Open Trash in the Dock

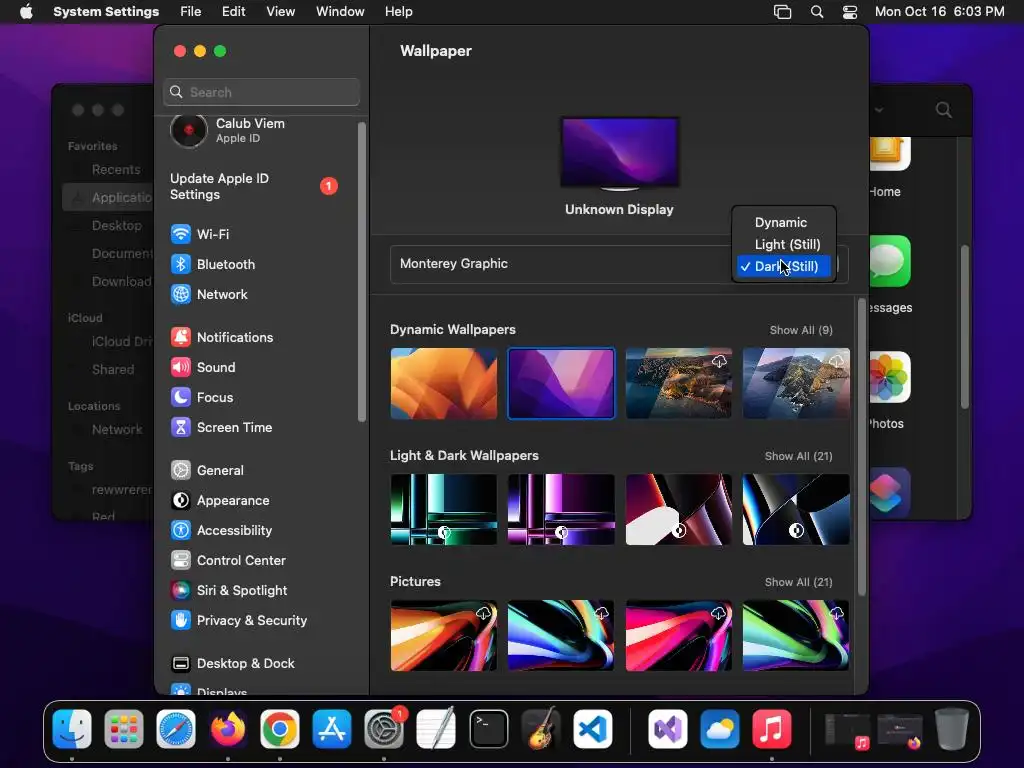click(x=952, y=728)
